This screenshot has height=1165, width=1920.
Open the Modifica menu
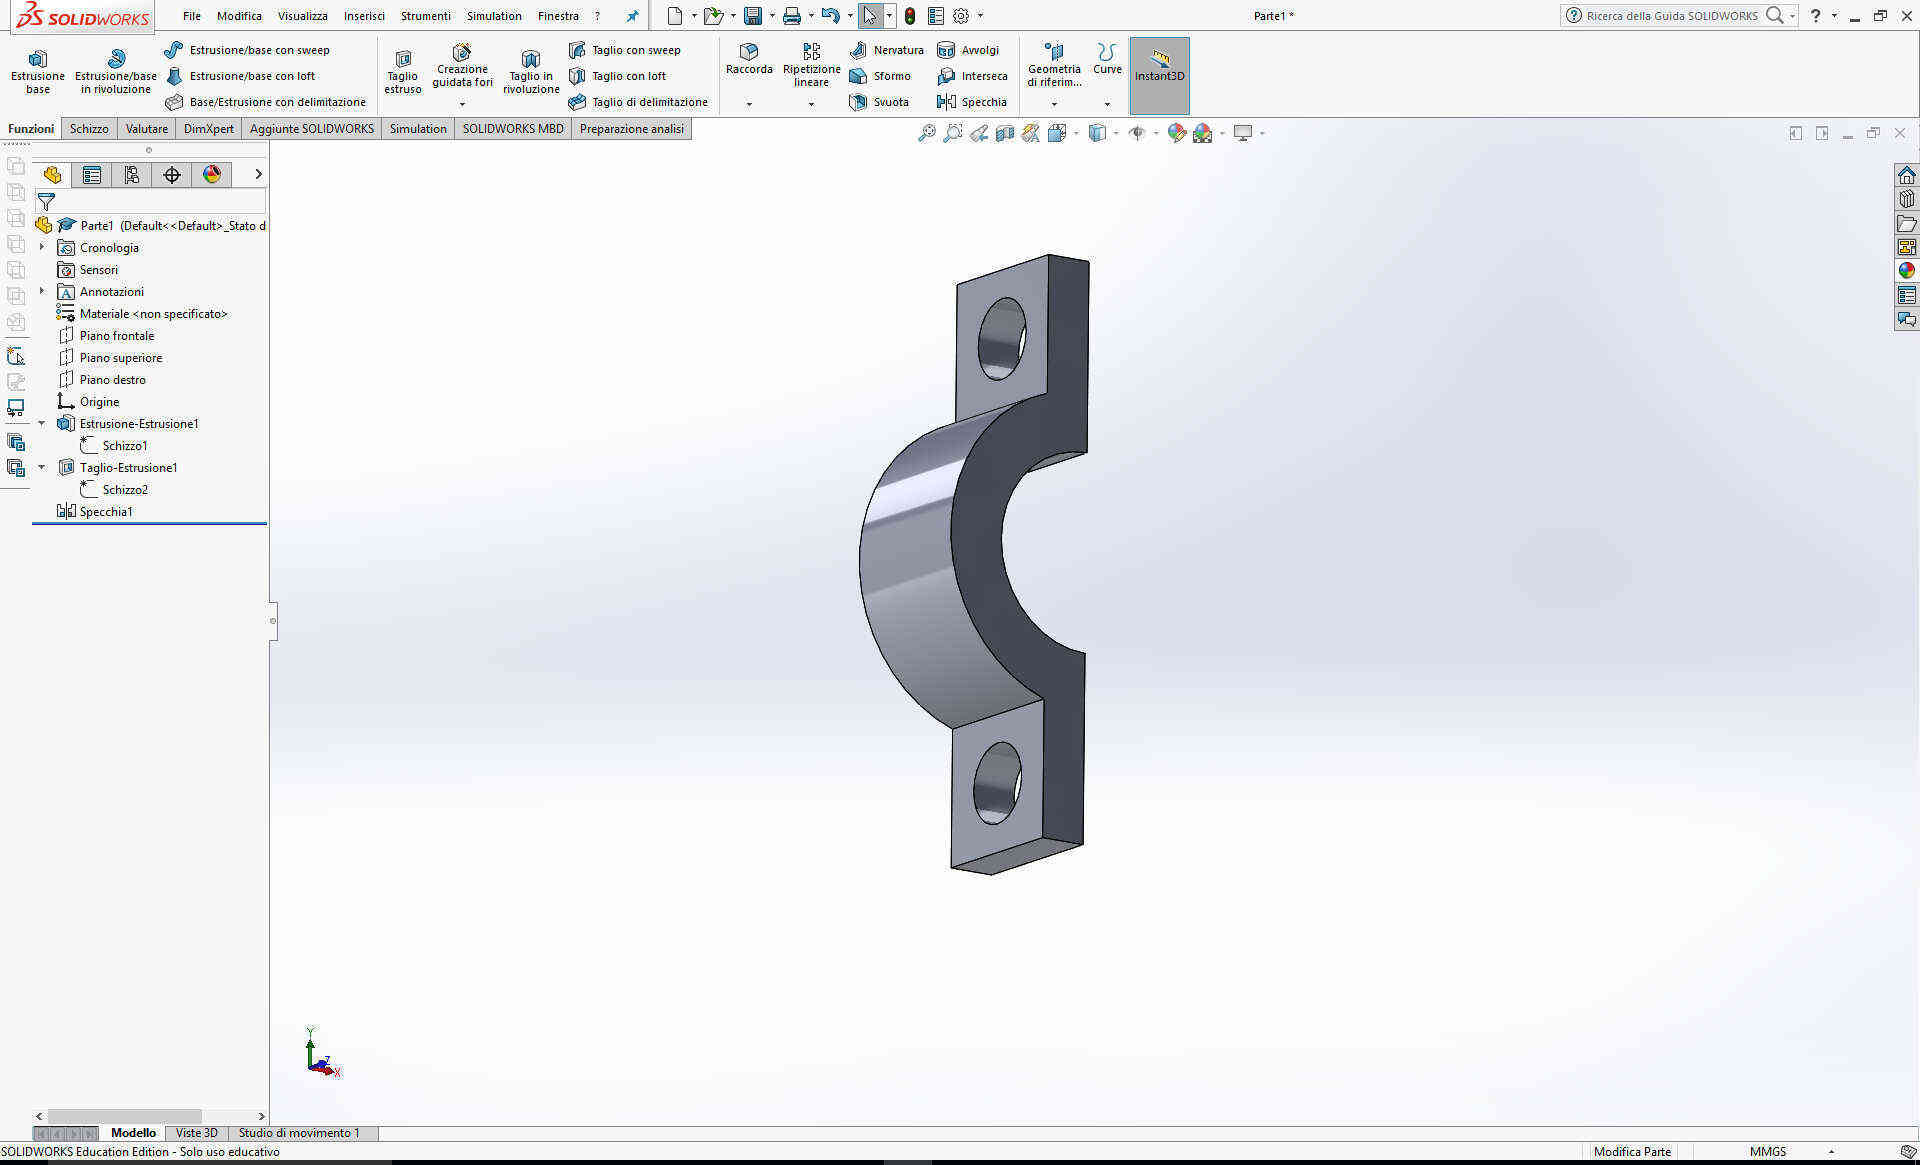click(x=239, y=16)
